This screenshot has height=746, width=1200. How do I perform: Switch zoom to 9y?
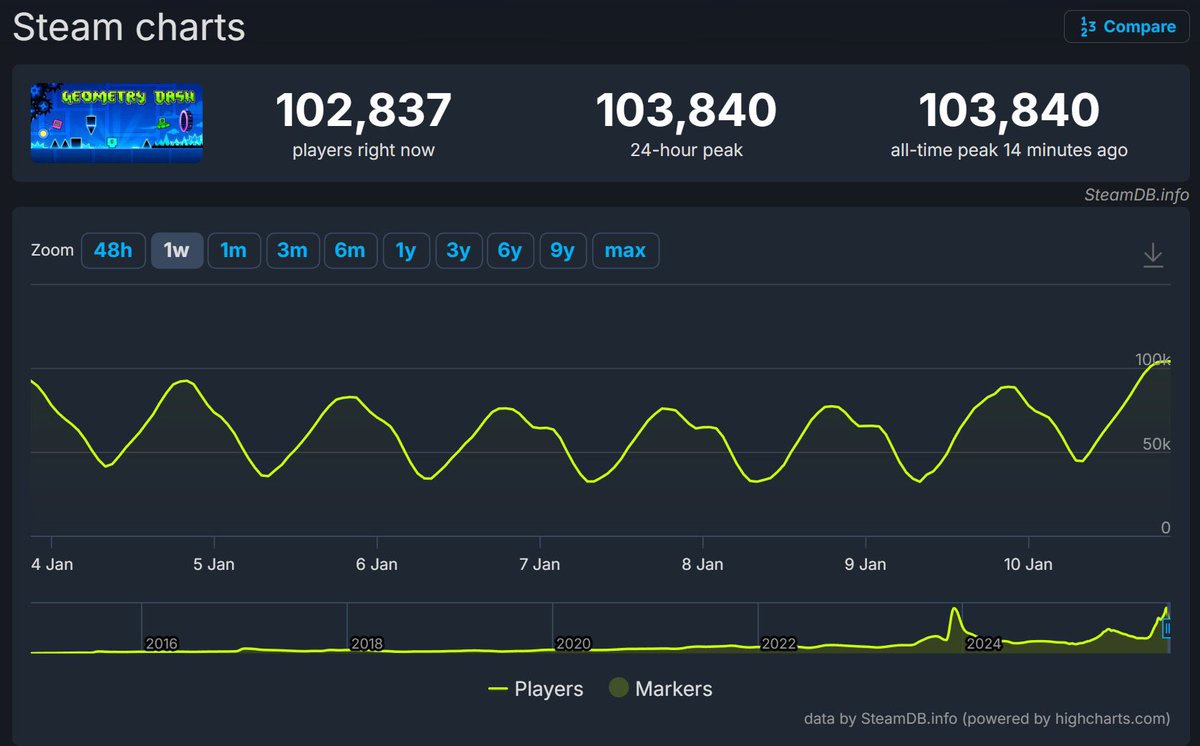[x=562, y=250]
